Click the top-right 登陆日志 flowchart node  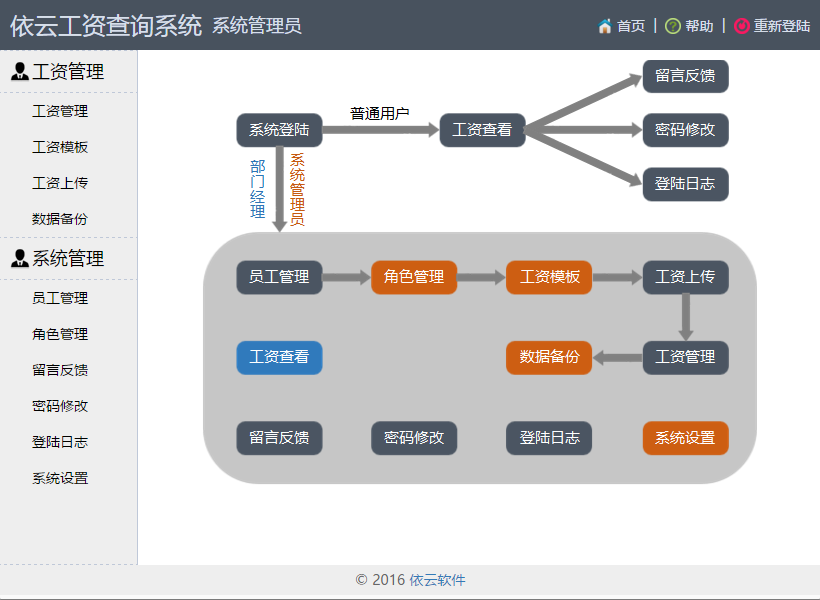(x=685, y=184)
